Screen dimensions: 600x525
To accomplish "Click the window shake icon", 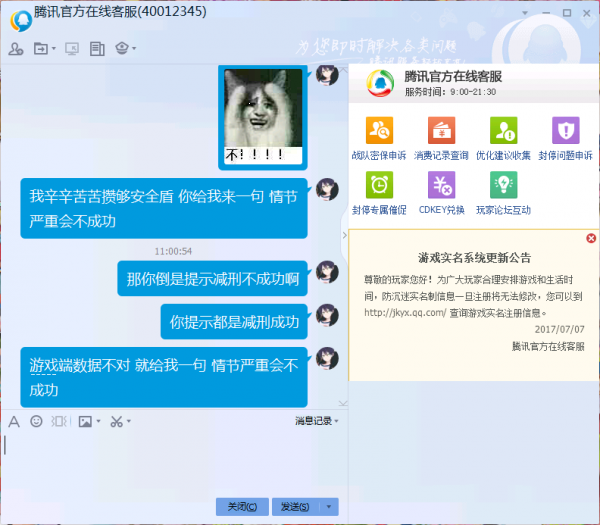I will pos(60,421).
